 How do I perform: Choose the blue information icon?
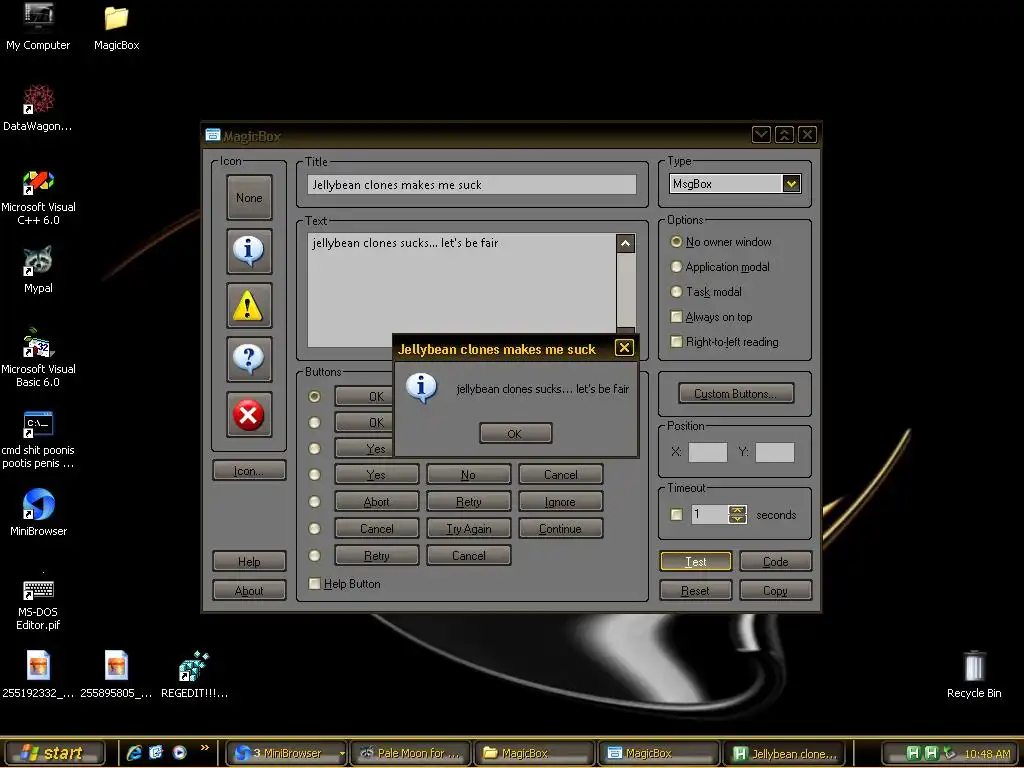coord(249,251)
